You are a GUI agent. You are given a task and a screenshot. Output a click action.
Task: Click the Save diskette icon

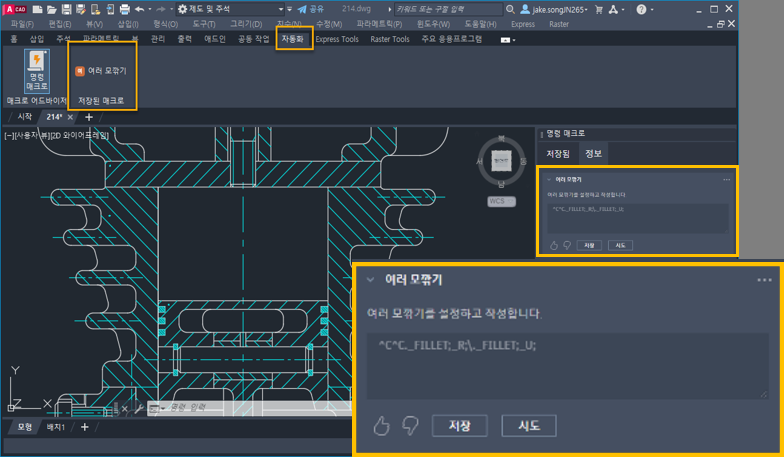[66, 9]
